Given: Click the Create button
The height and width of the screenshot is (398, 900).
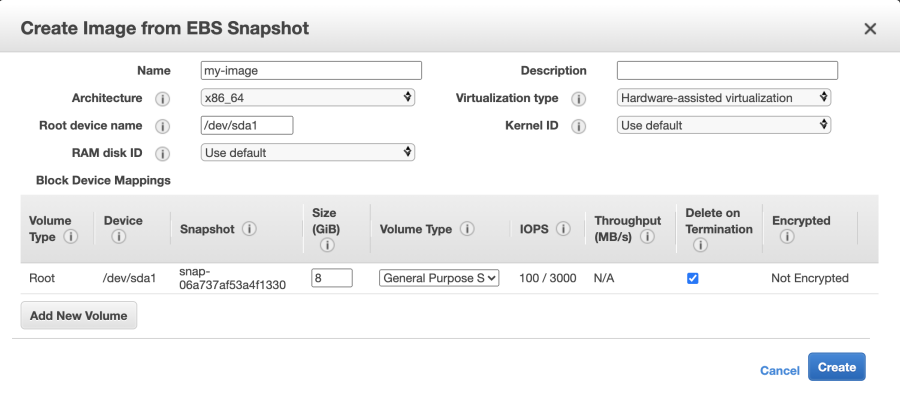Looking at the screenshot, I should [x=836, y=367].
